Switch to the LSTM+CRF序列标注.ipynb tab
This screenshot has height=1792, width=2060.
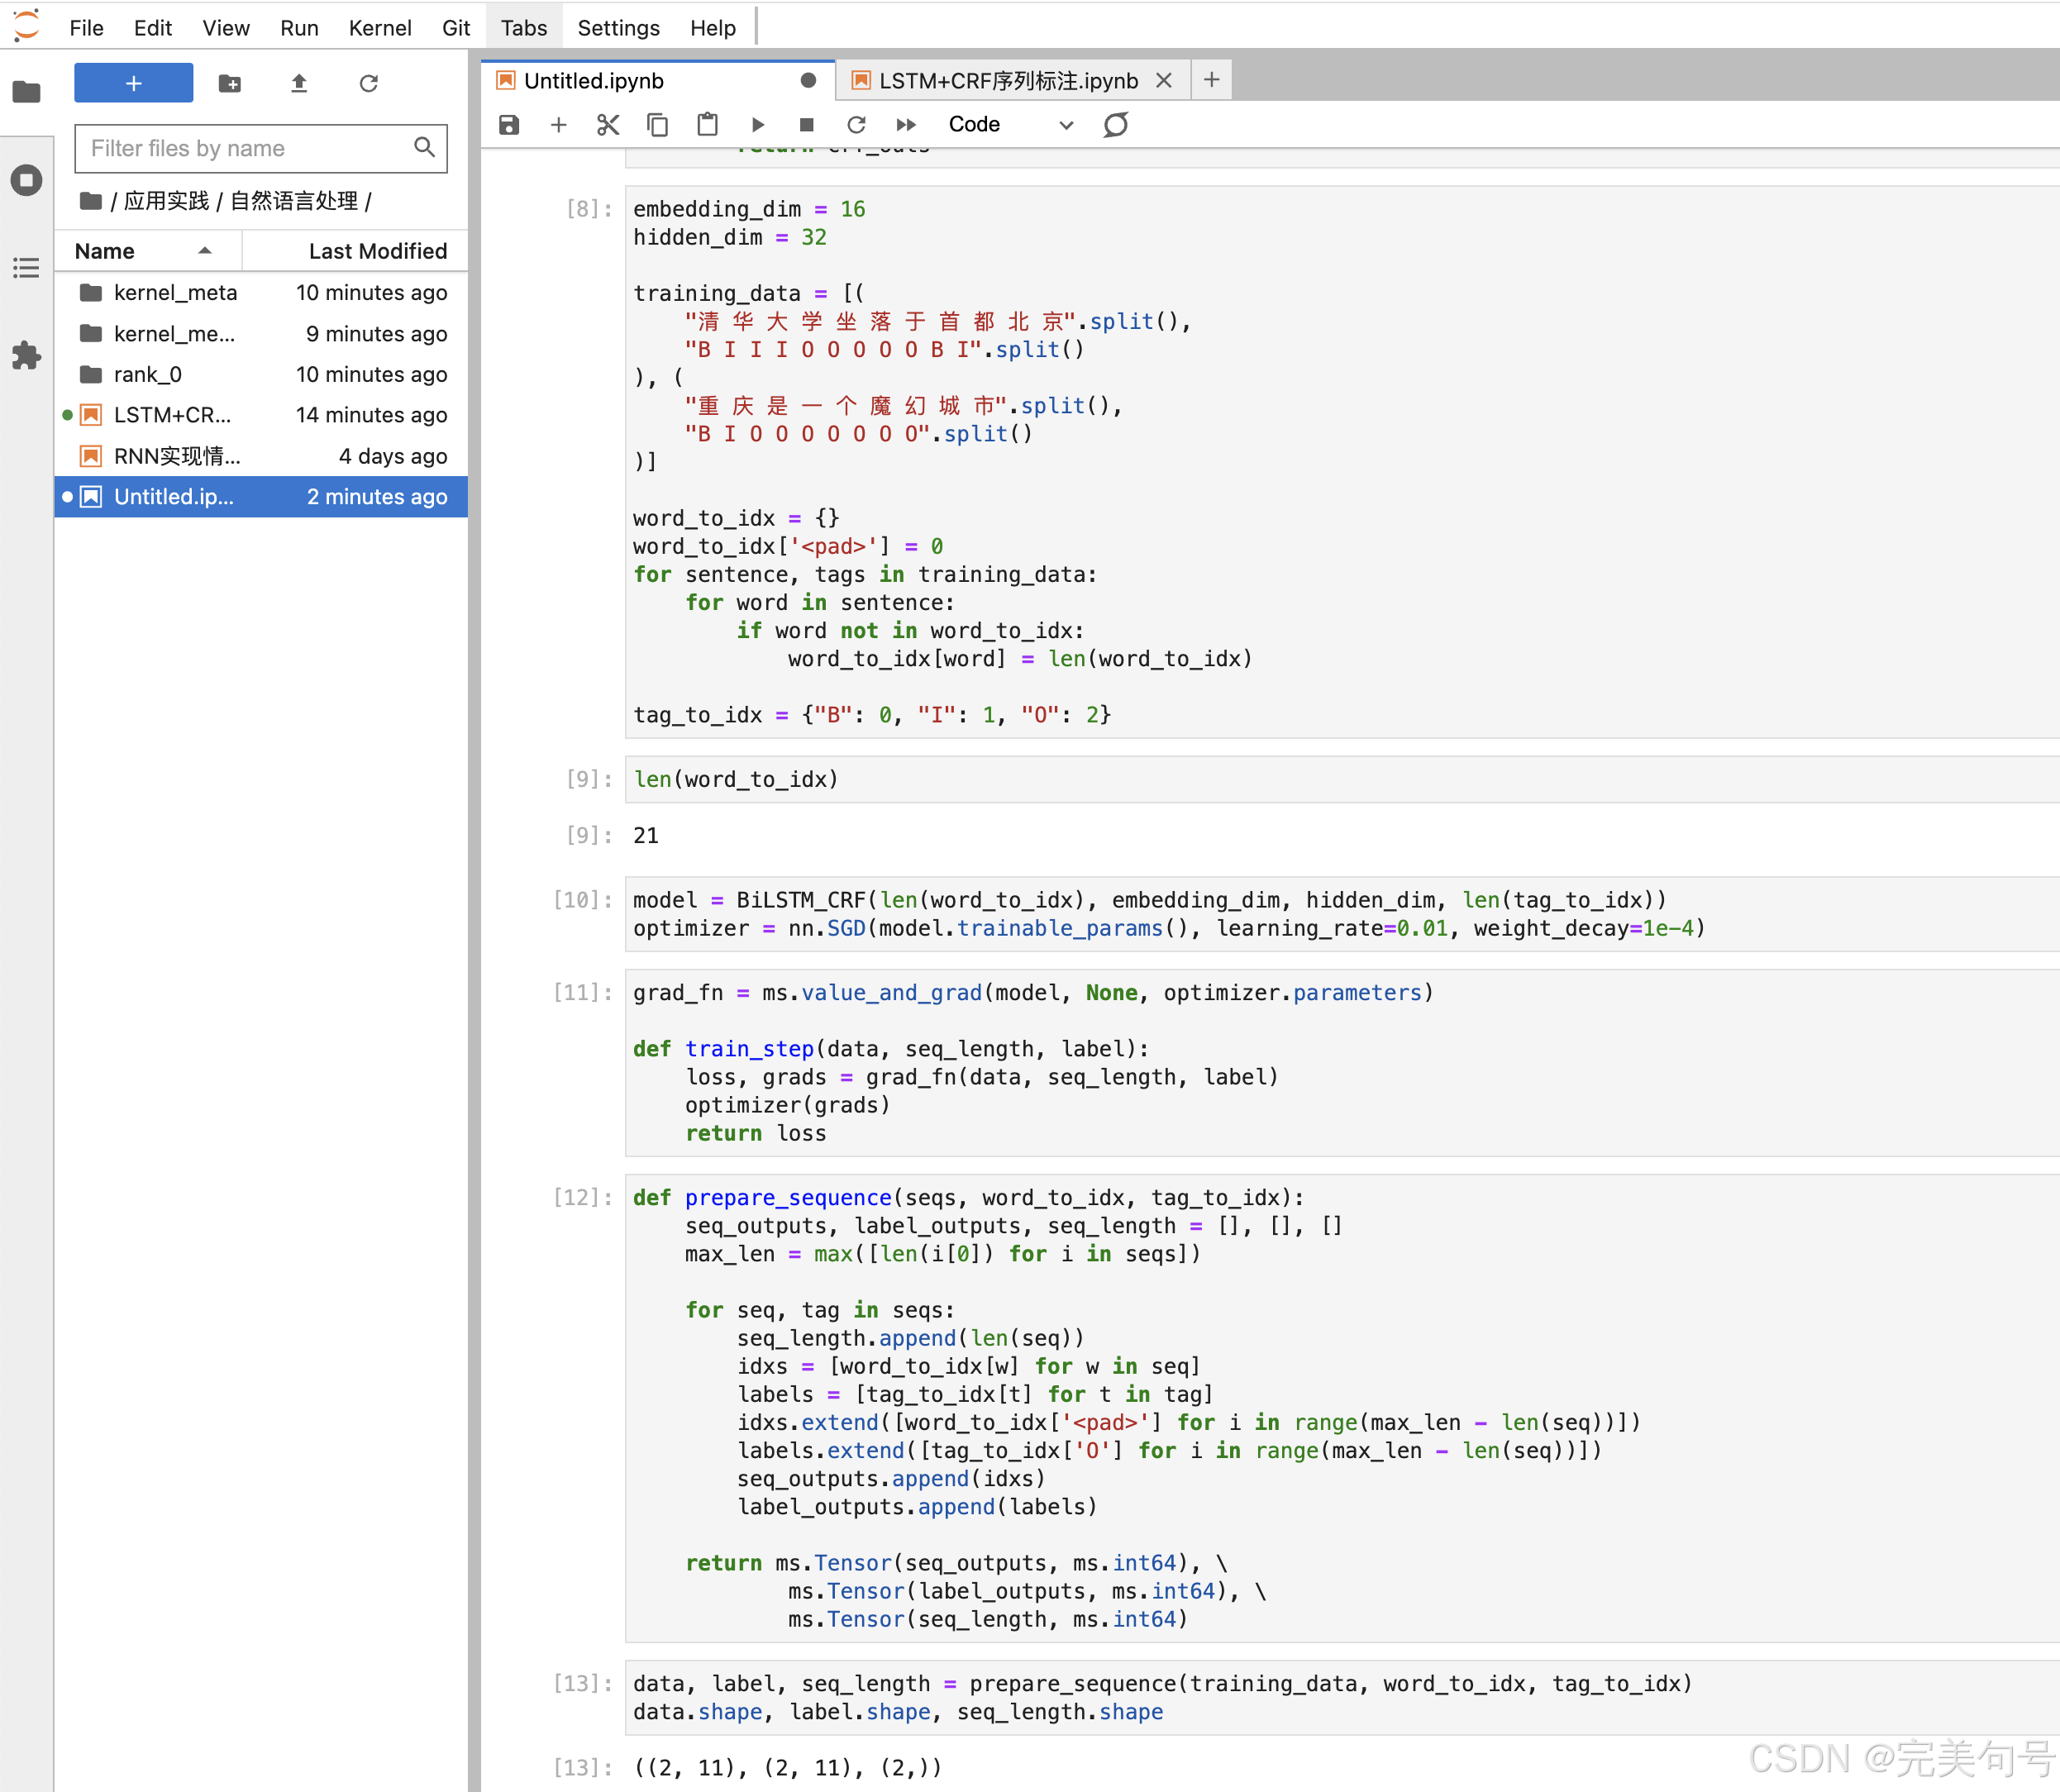(x=1007, y=80)
